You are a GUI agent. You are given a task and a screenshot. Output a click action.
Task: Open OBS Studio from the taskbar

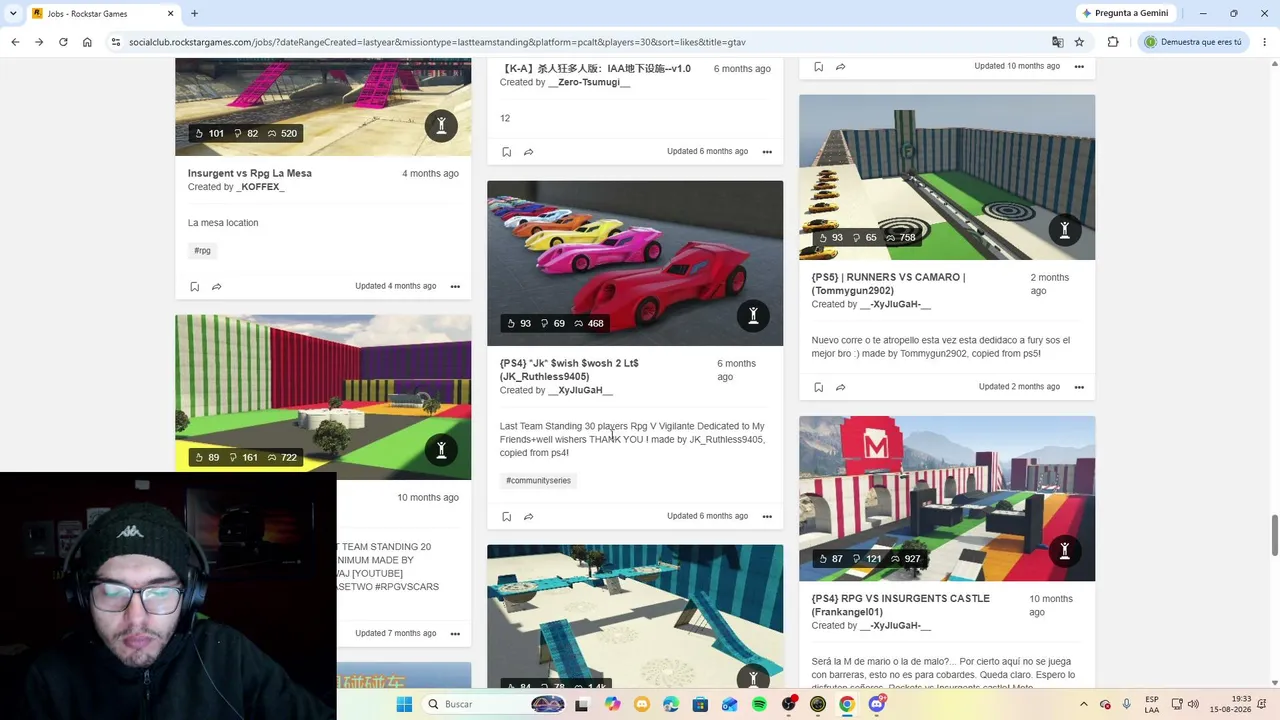789,704
